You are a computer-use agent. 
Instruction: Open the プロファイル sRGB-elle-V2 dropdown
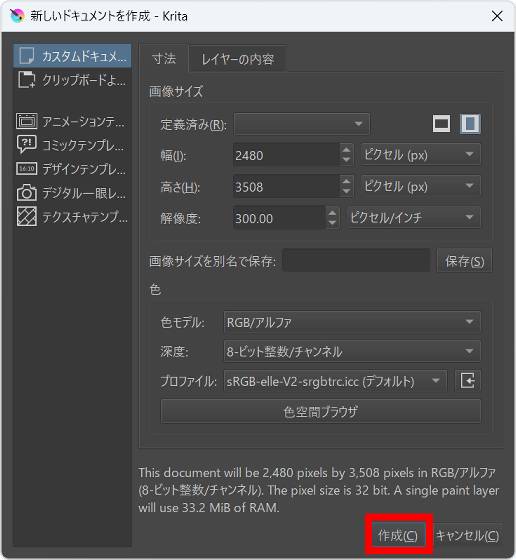click(x=335, y=381)
